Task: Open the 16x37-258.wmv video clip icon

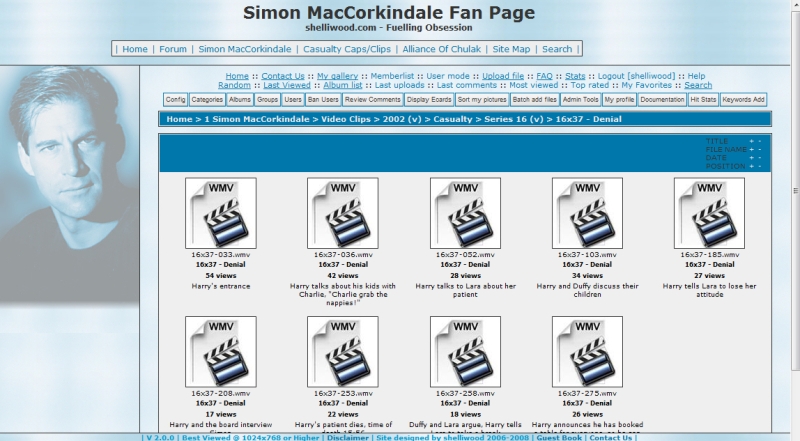Action: point(458,351)
